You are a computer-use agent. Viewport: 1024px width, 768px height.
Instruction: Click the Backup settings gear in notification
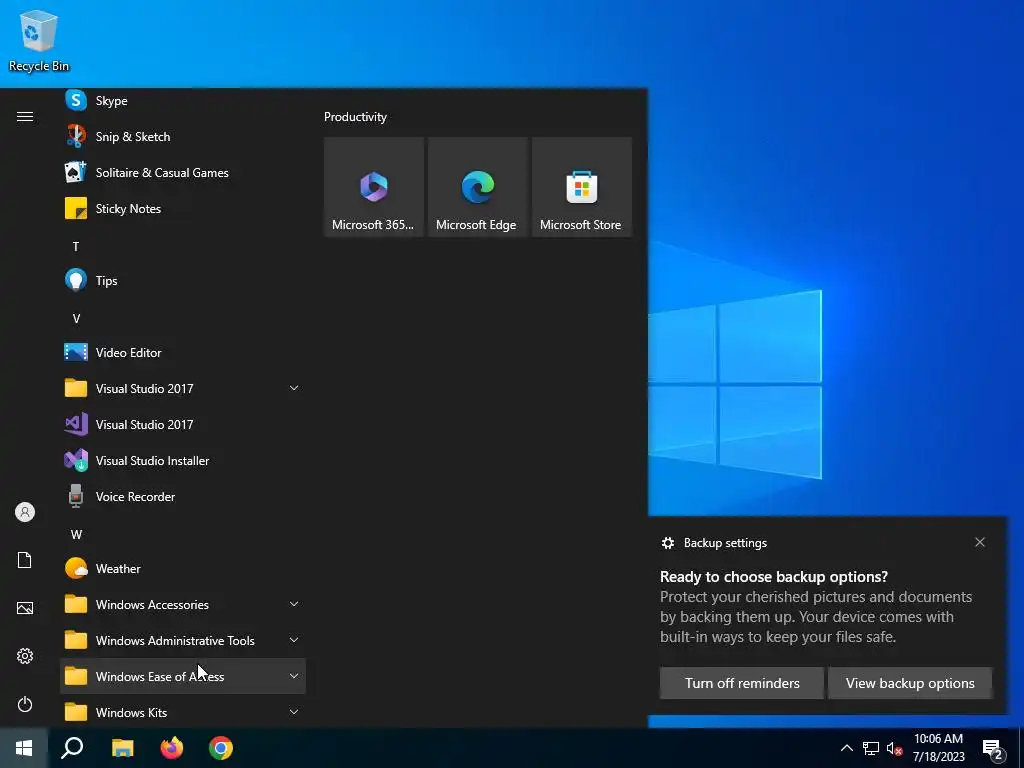point(668,543)
